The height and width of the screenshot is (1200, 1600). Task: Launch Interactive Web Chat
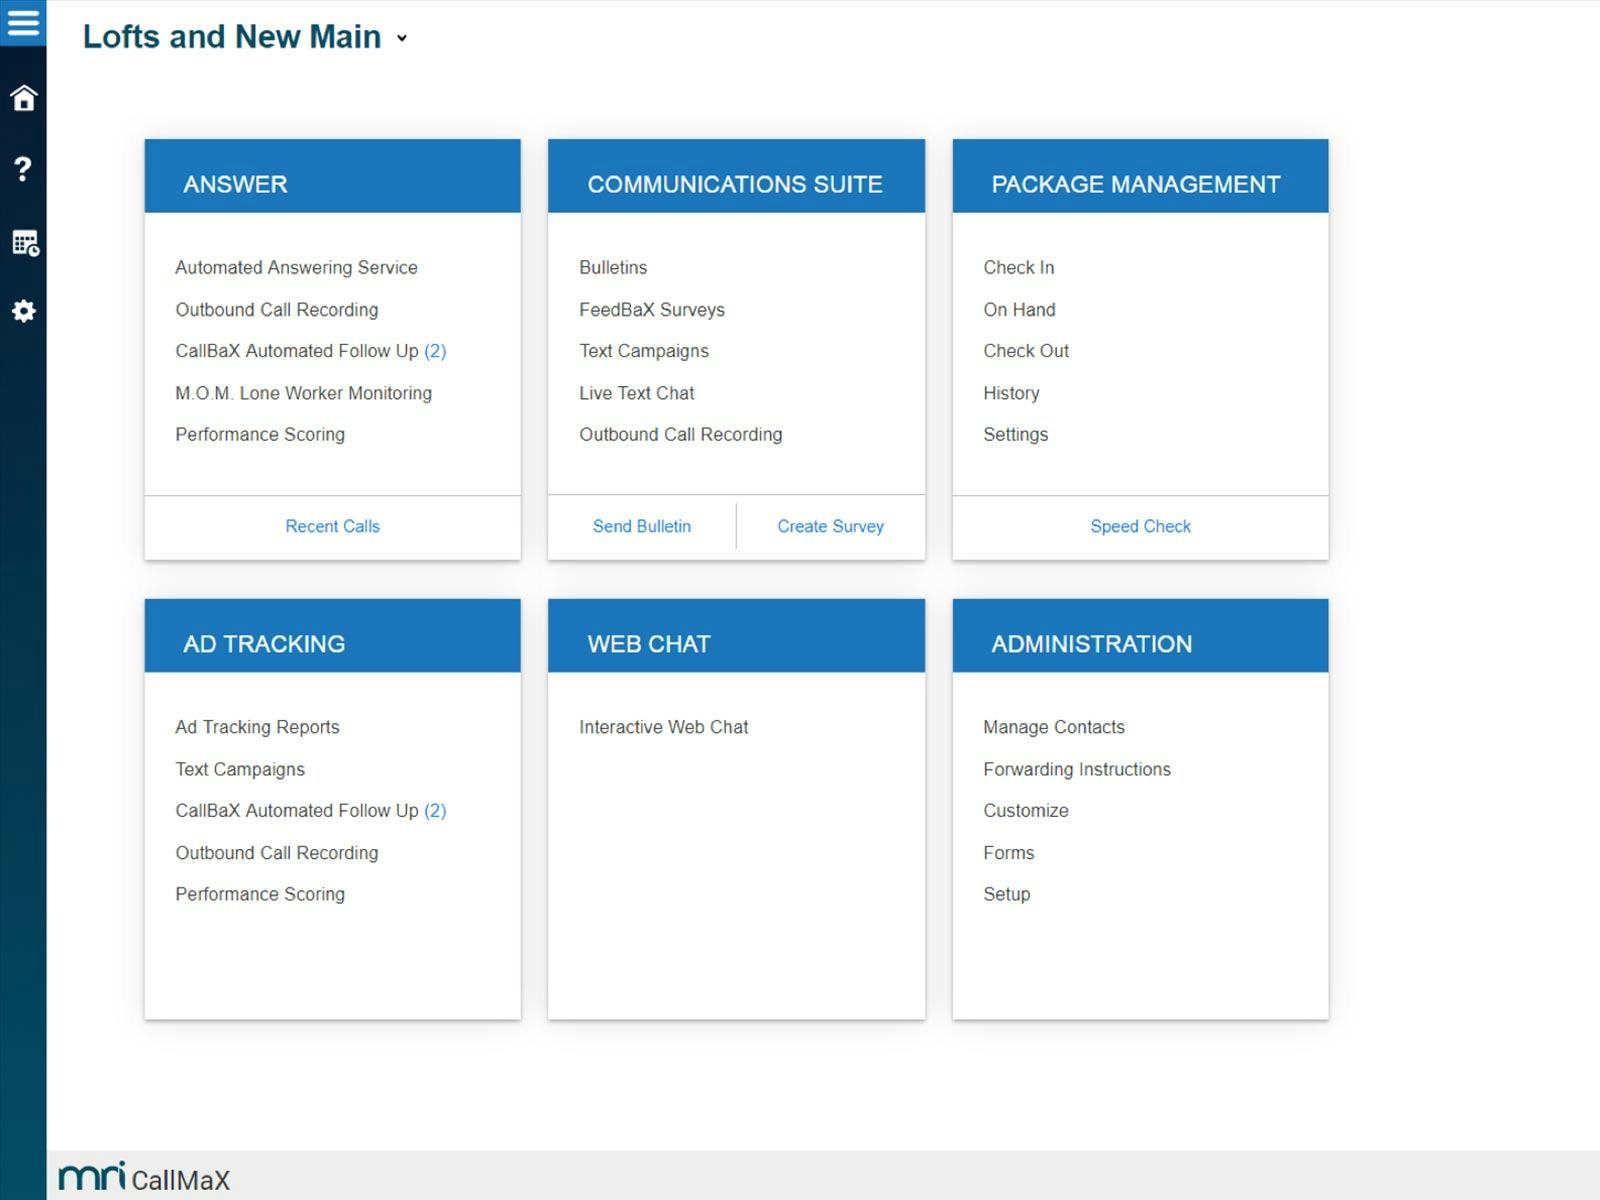(663, 727)
